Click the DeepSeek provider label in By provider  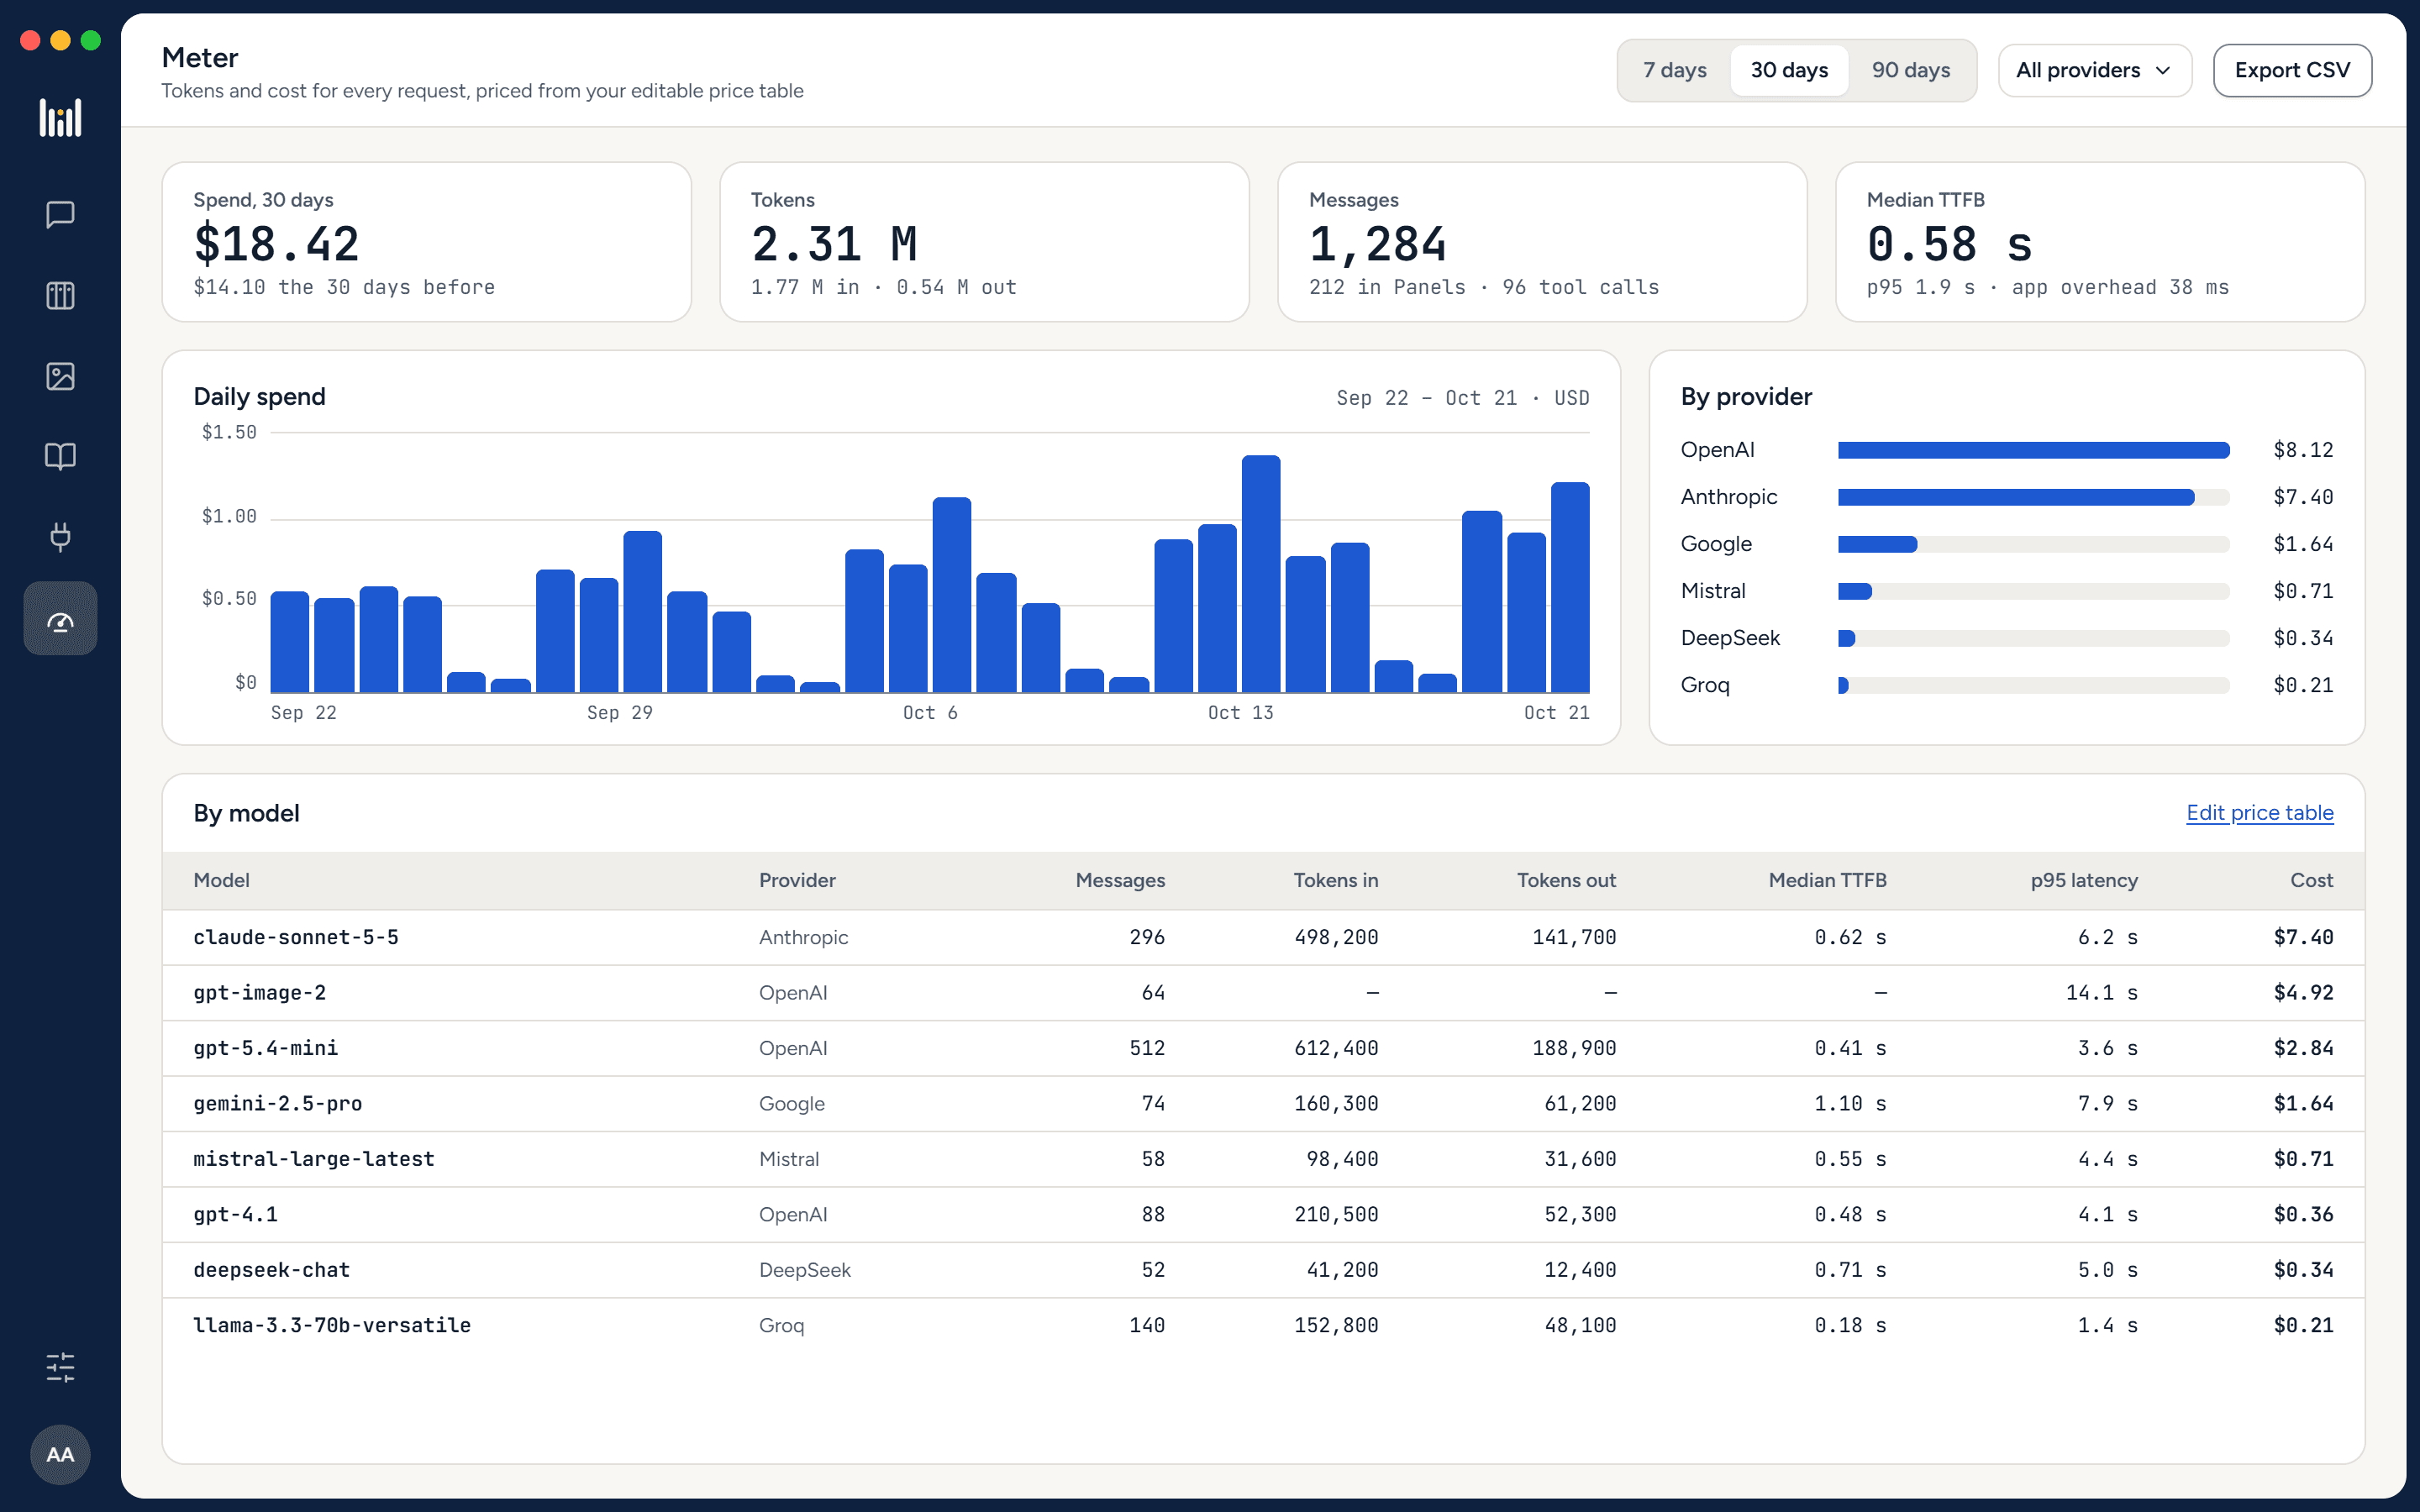point(1730,638)
